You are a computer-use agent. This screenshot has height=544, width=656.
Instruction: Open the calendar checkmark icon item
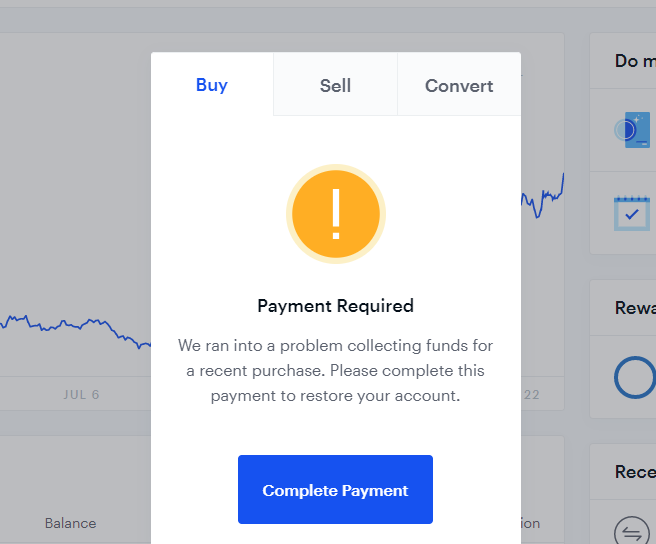pos(632,213)
